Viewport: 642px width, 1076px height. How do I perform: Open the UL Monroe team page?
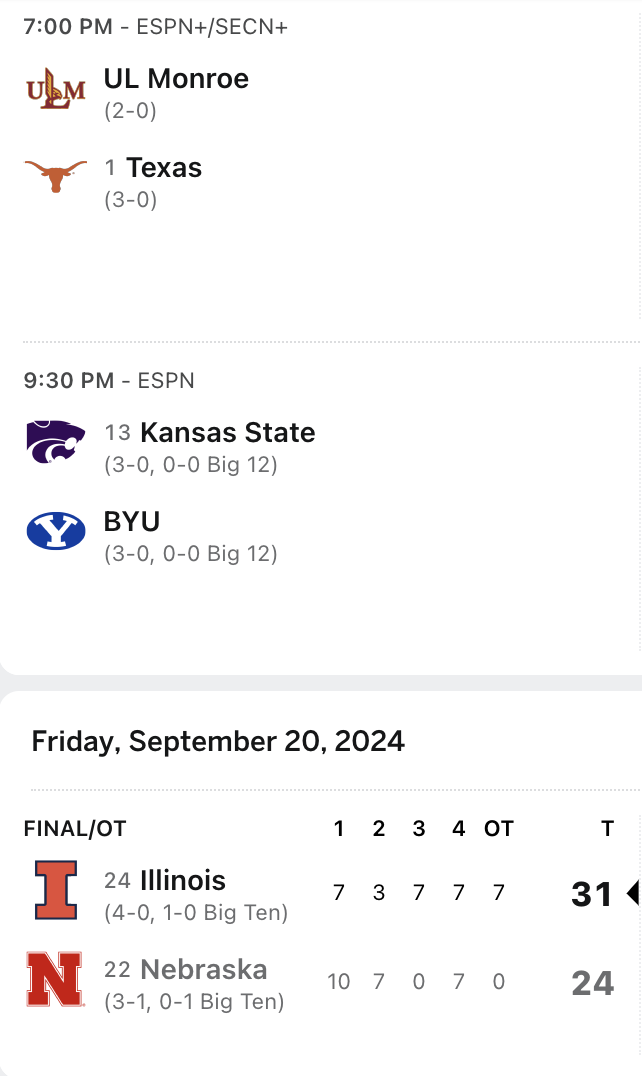[x=176, y=79]
